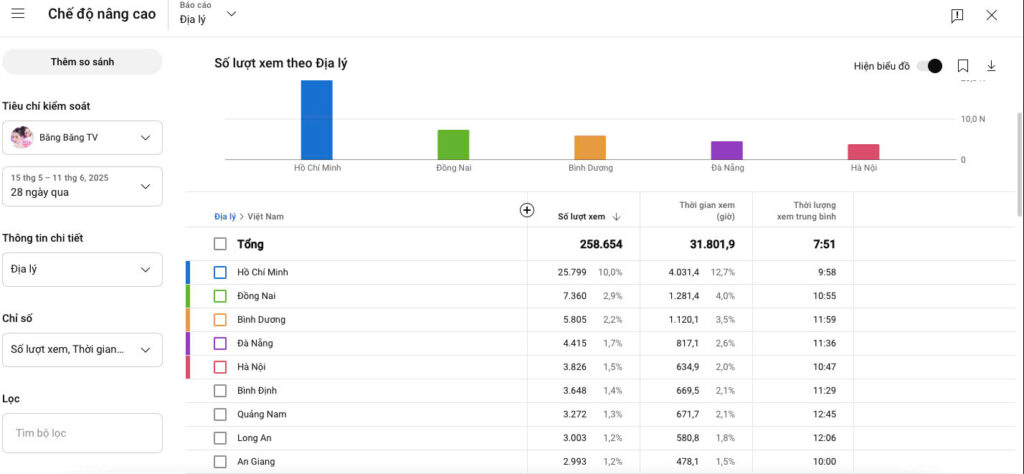Click the blue Hồ Chí Minh chart bar
The height and width of the screenshot is (474, 1024).
[317, 119]
